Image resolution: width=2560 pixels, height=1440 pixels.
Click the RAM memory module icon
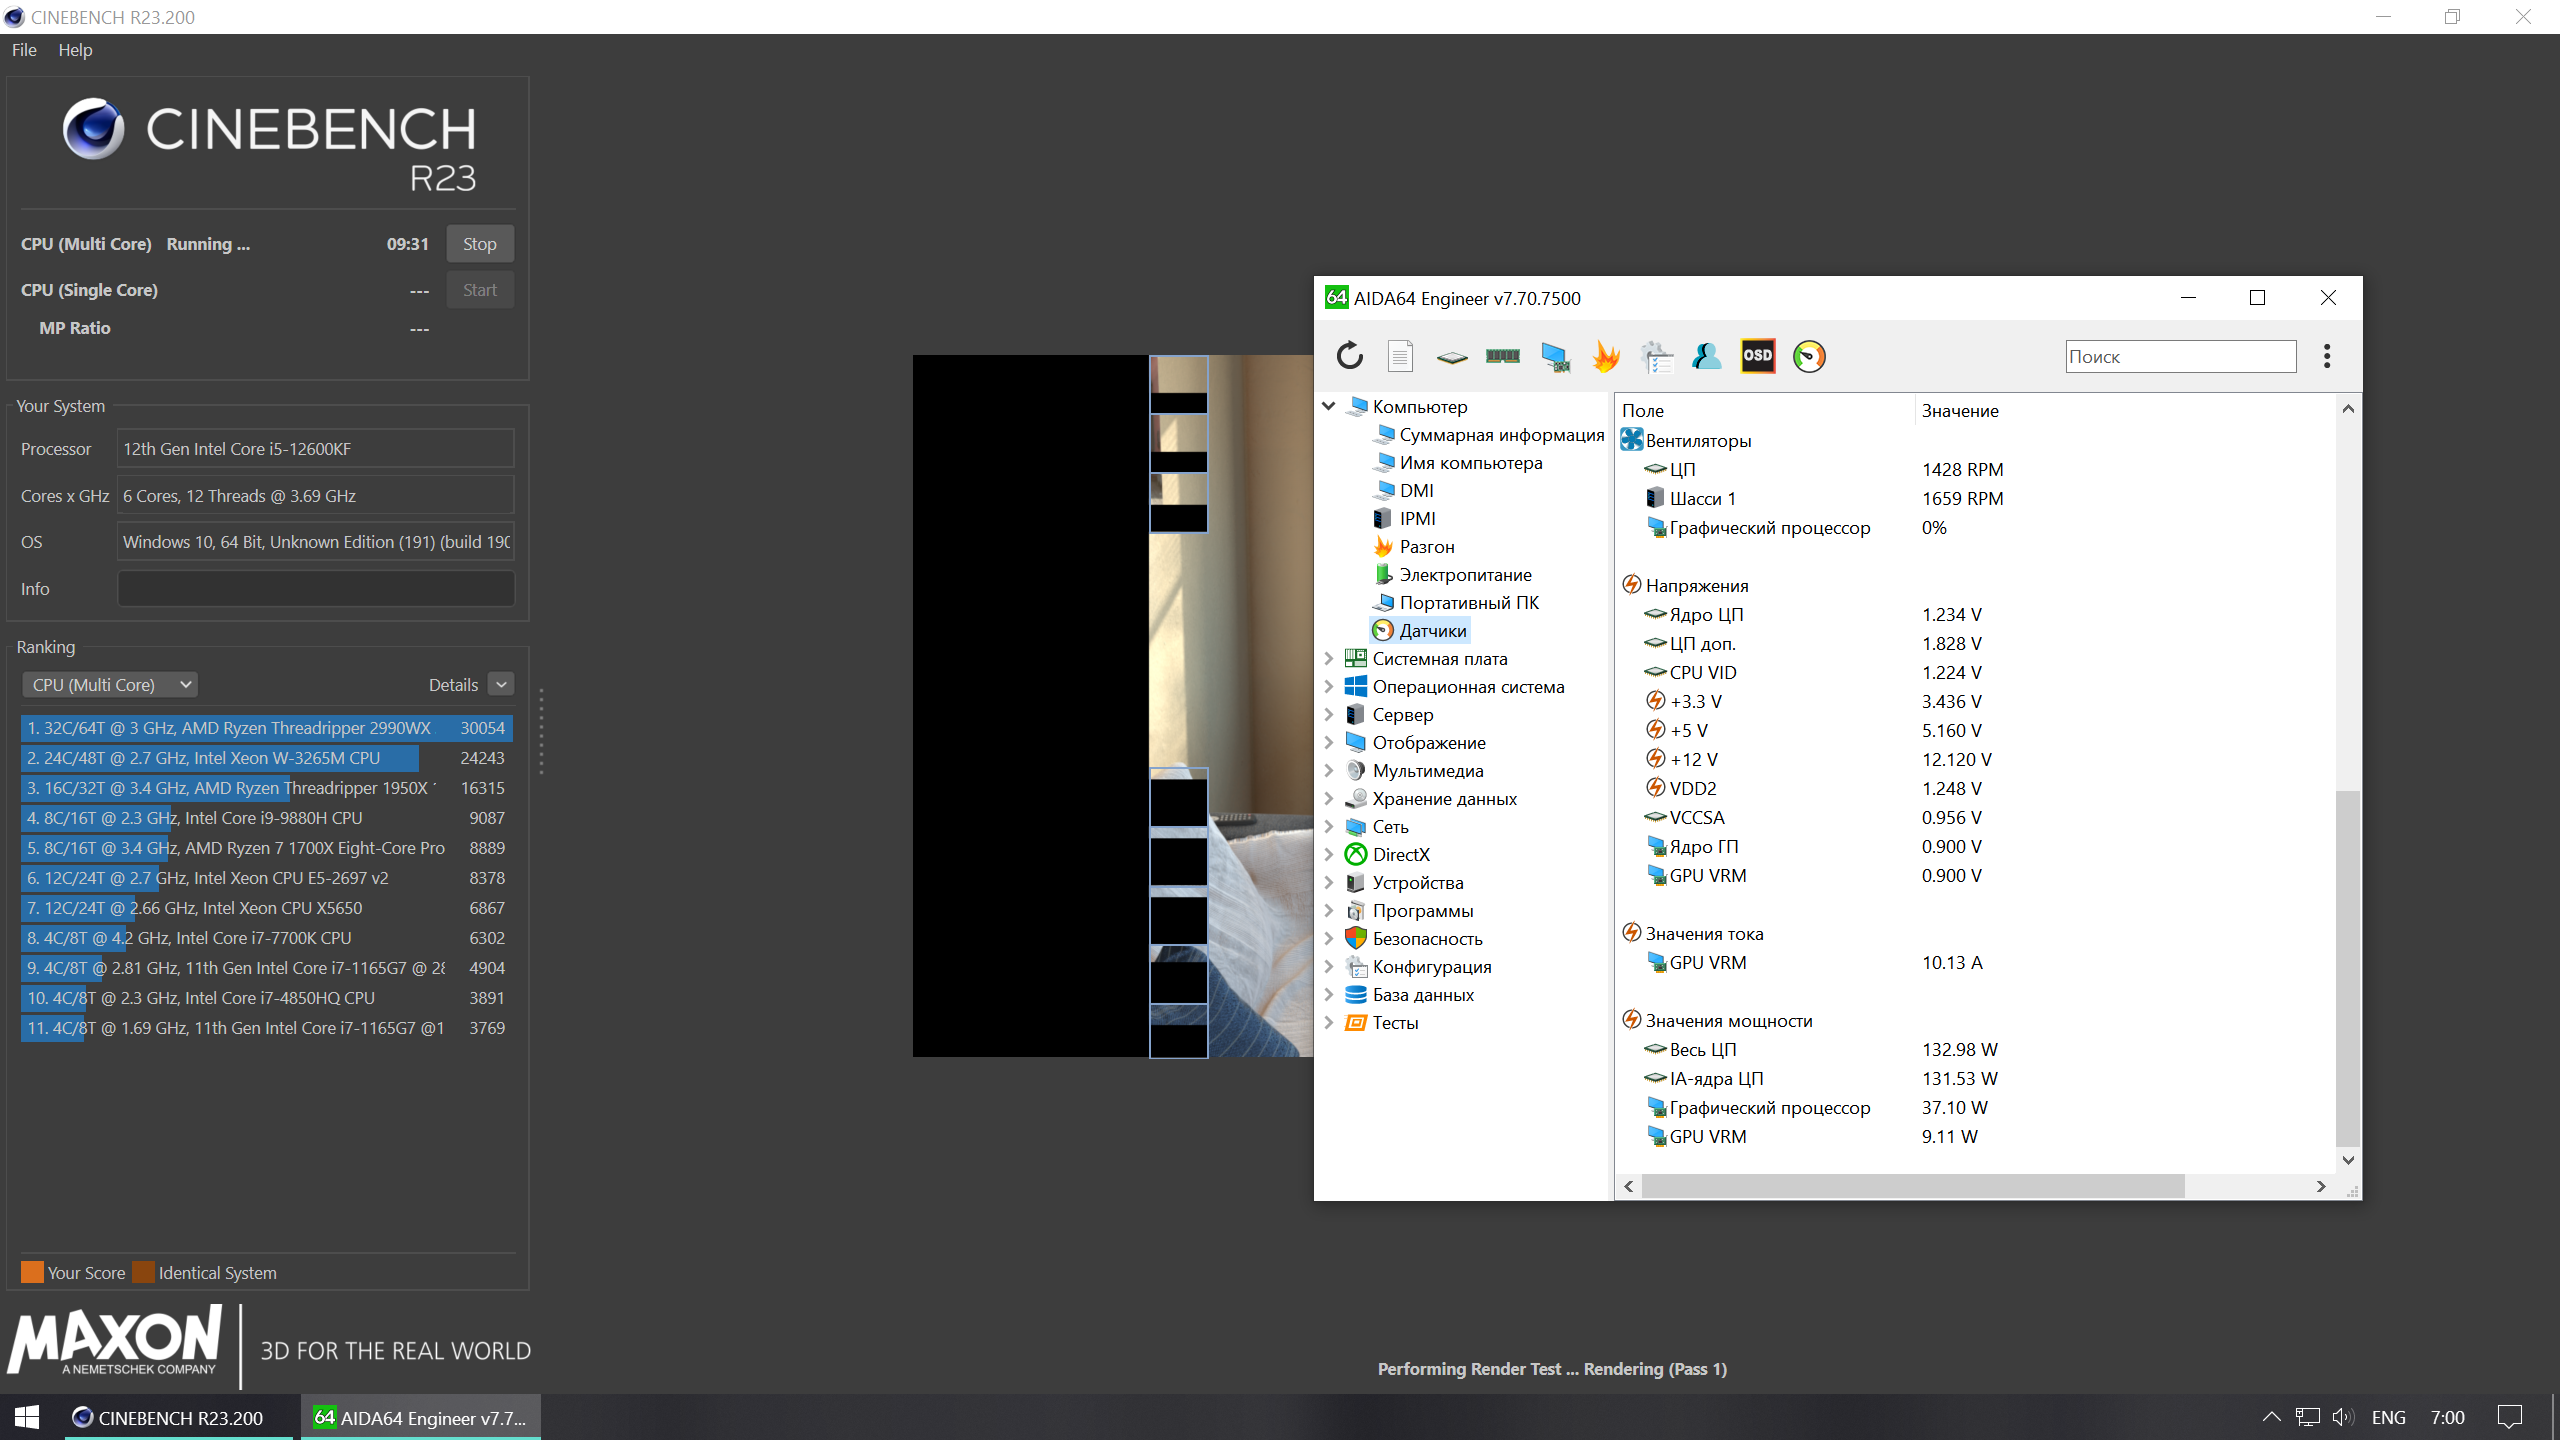pos(1502,356)
